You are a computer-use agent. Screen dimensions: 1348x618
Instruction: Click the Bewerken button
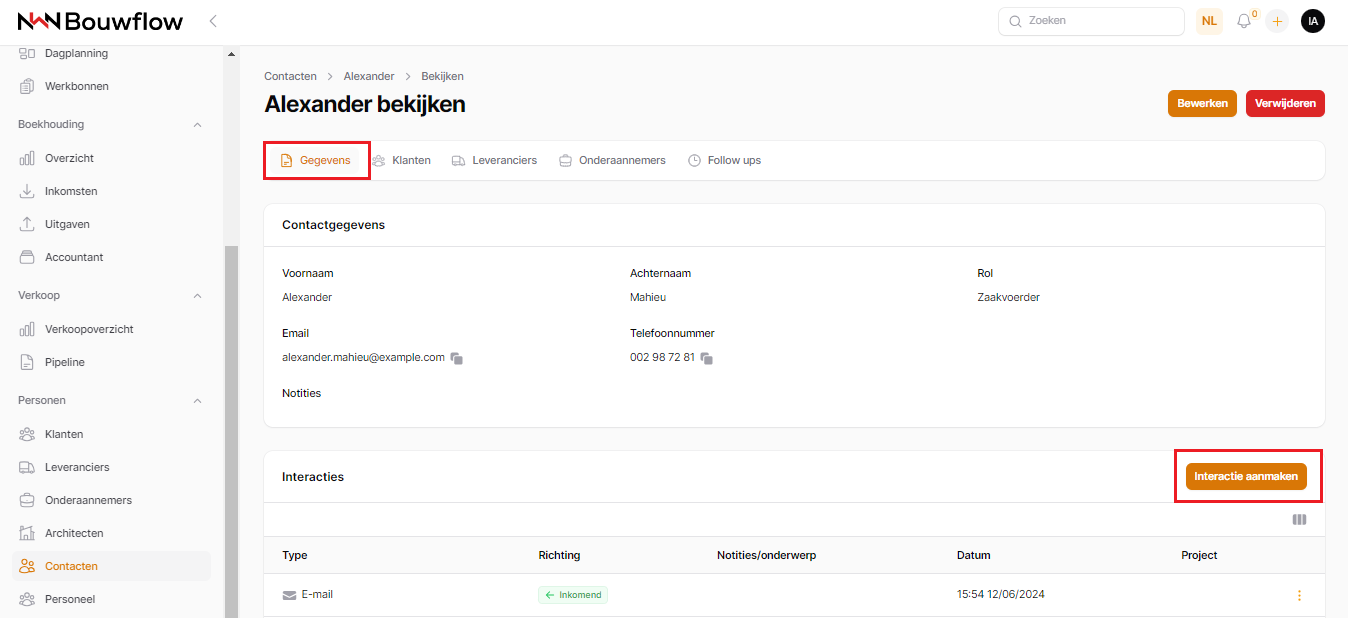tap(1202, 104)
